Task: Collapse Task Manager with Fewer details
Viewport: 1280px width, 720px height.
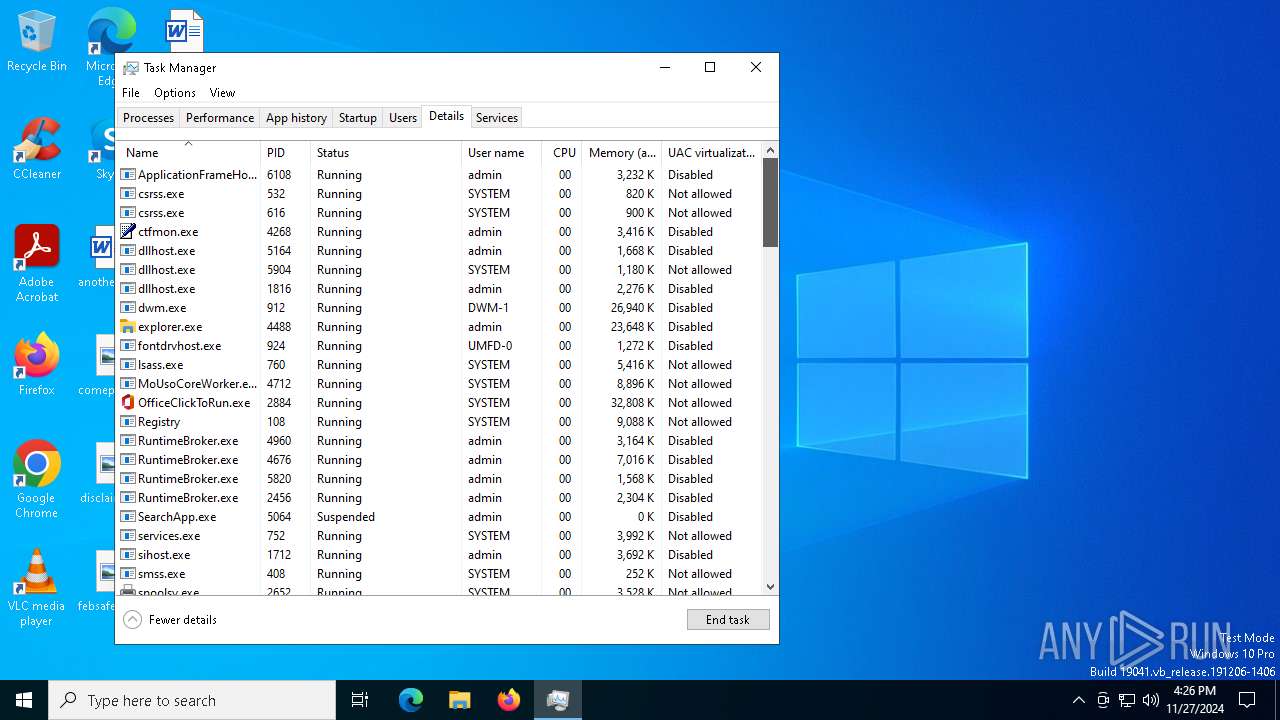Action: [x=170, y=620]
